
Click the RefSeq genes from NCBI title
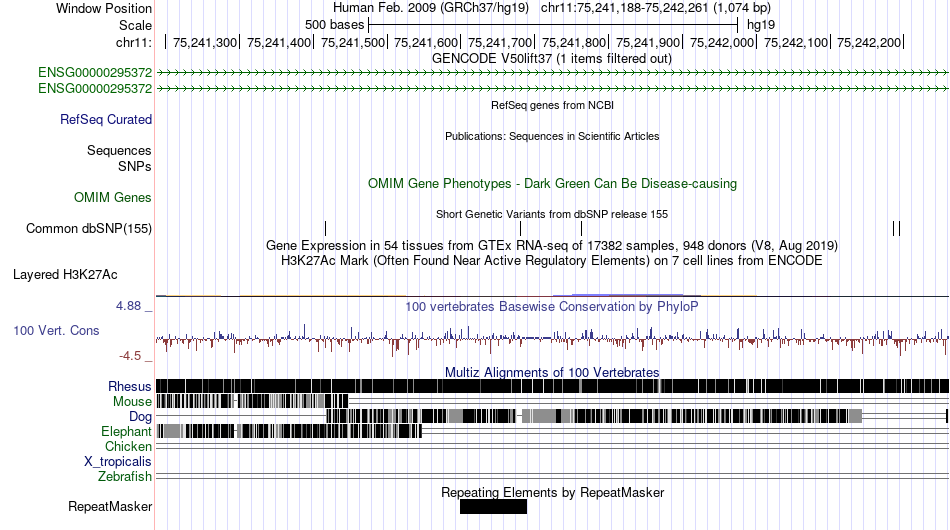tap(552, 105)
